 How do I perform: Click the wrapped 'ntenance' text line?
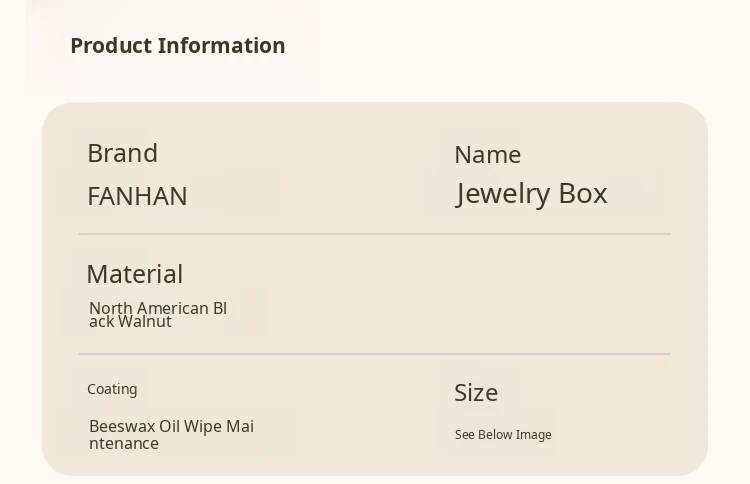coord(124,444)
